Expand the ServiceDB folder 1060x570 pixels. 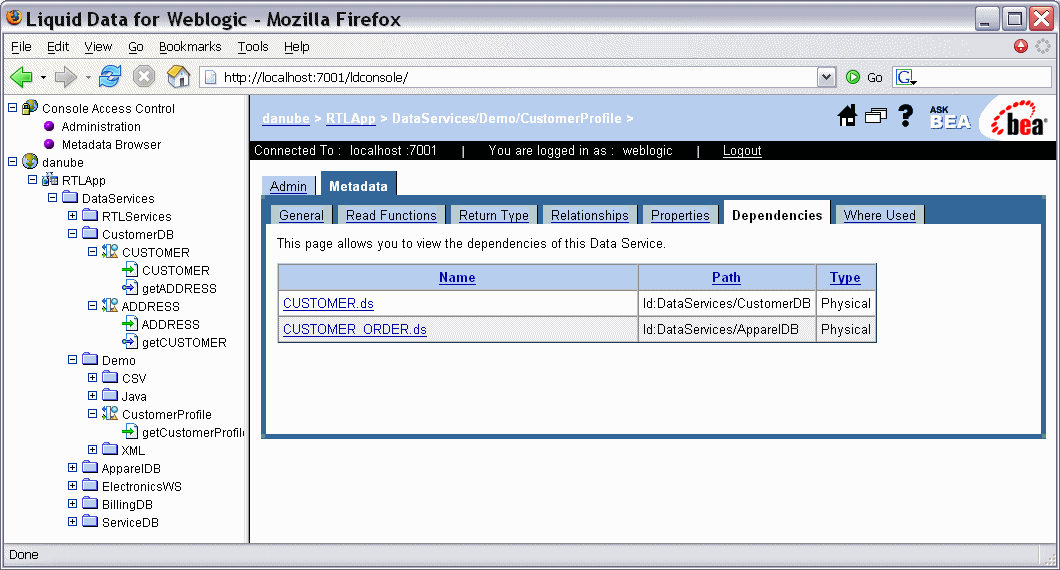click(72, 522)
